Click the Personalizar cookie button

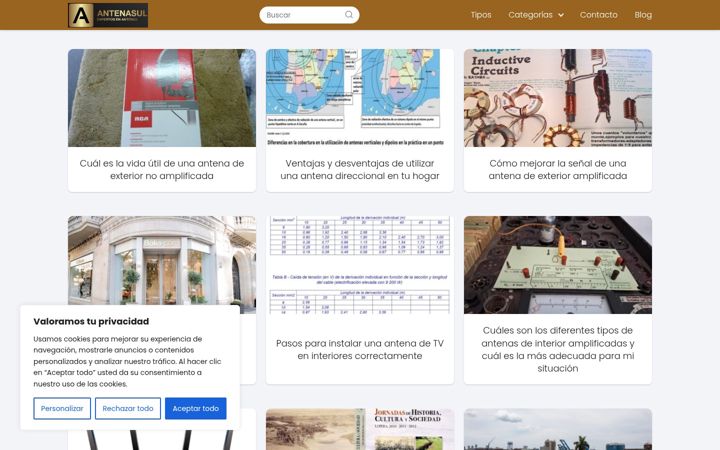point(62,408)
